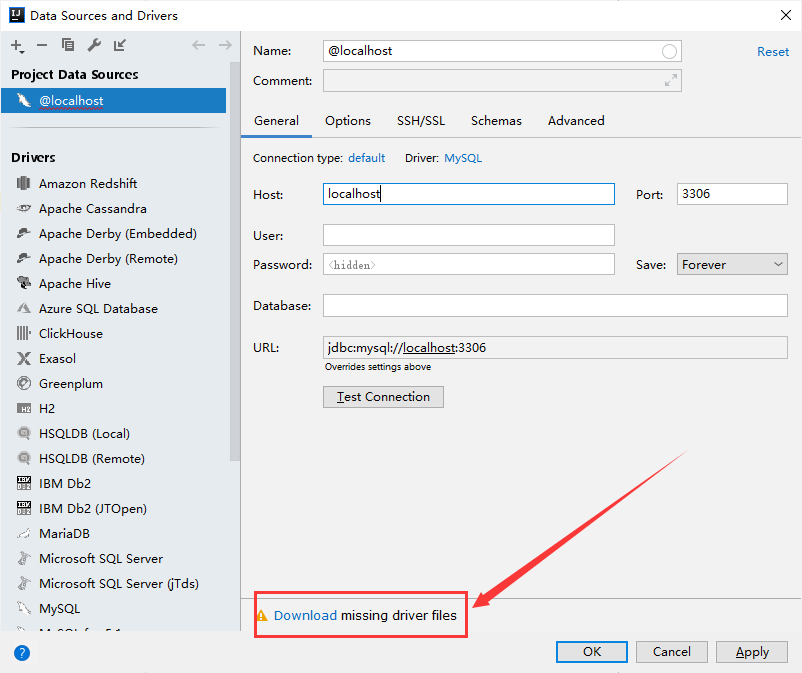Click the Password field
The width and height of the screenshot is (802, 673).
[469, 264]
